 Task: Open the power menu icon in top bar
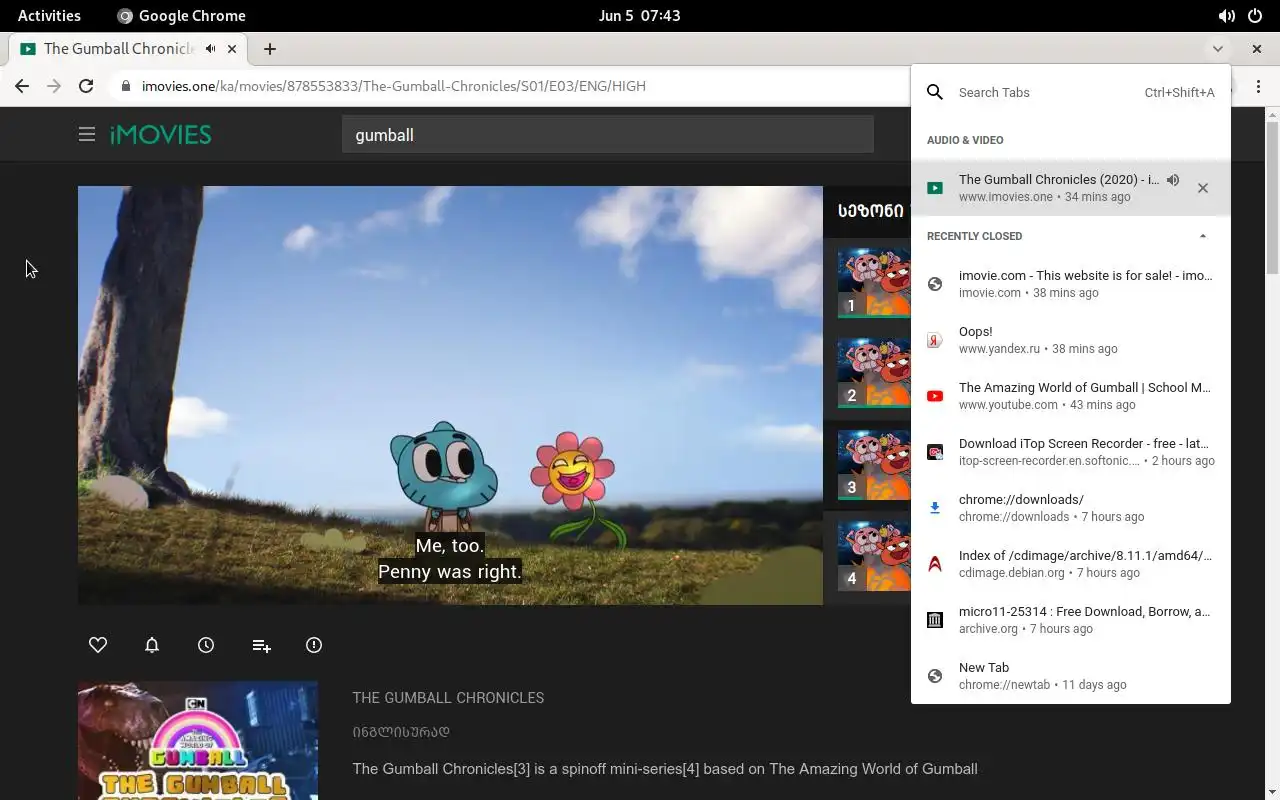tap(1255, 16)
